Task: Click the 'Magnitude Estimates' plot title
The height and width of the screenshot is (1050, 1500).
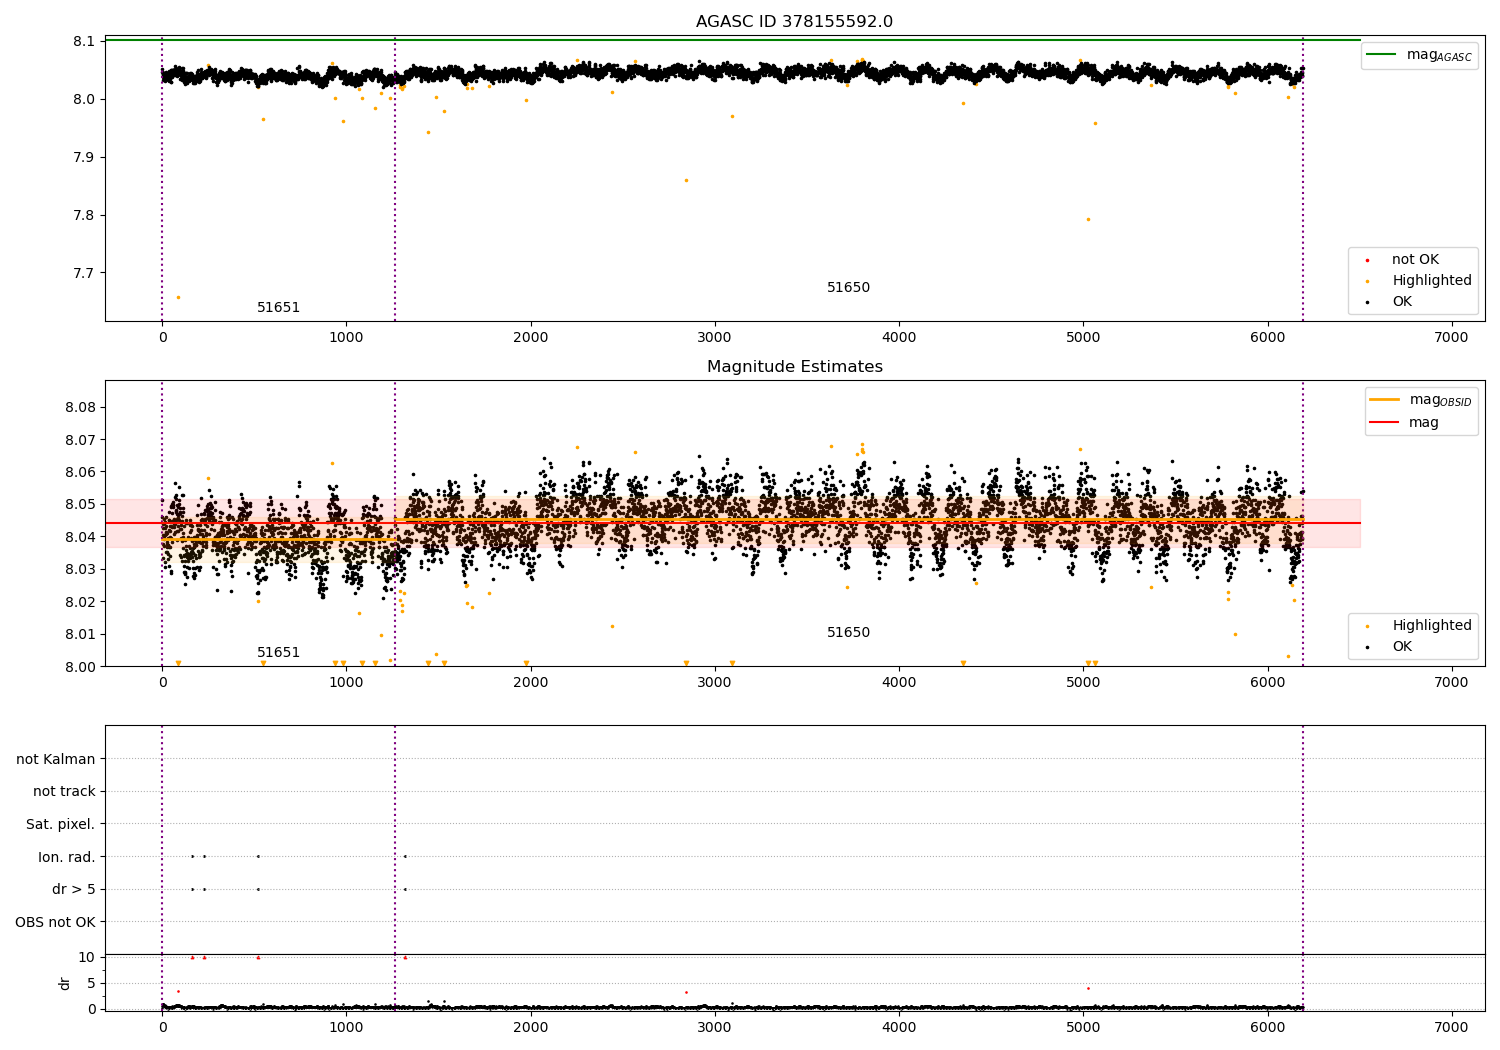Action: pyautogui.click(x=794, y=367)
